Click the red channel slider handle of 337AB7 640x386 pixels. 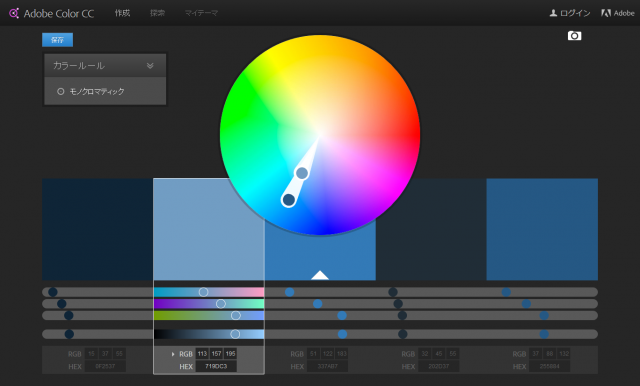click(x=289, y=292)
